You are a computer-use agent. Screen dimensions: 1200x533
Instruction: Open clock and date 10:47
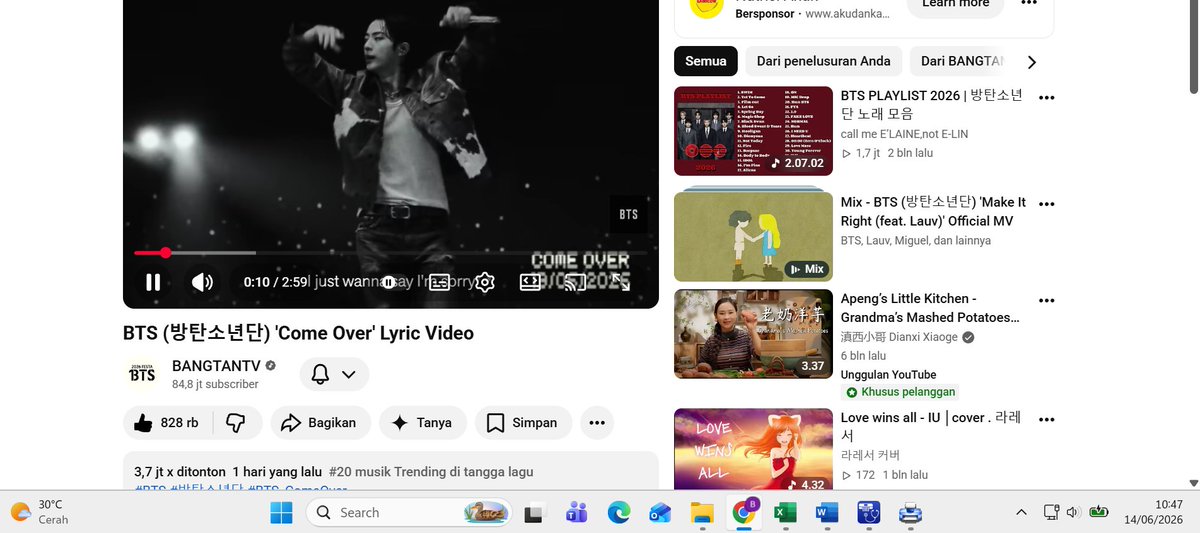coord(1155,512)
